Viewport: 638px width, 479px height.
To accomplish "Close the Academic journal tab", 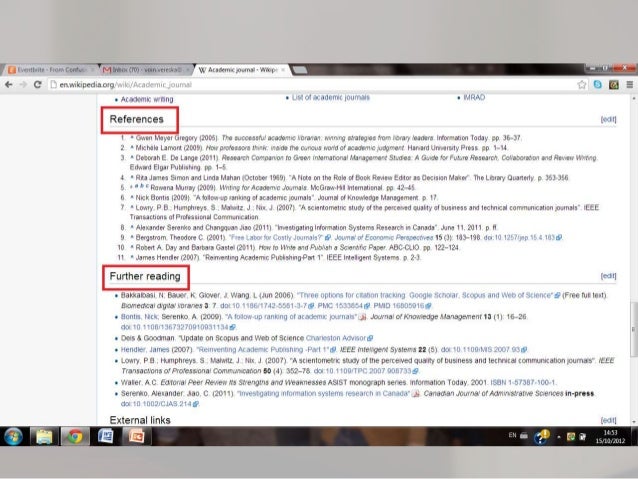I will [x=283, y=70].
